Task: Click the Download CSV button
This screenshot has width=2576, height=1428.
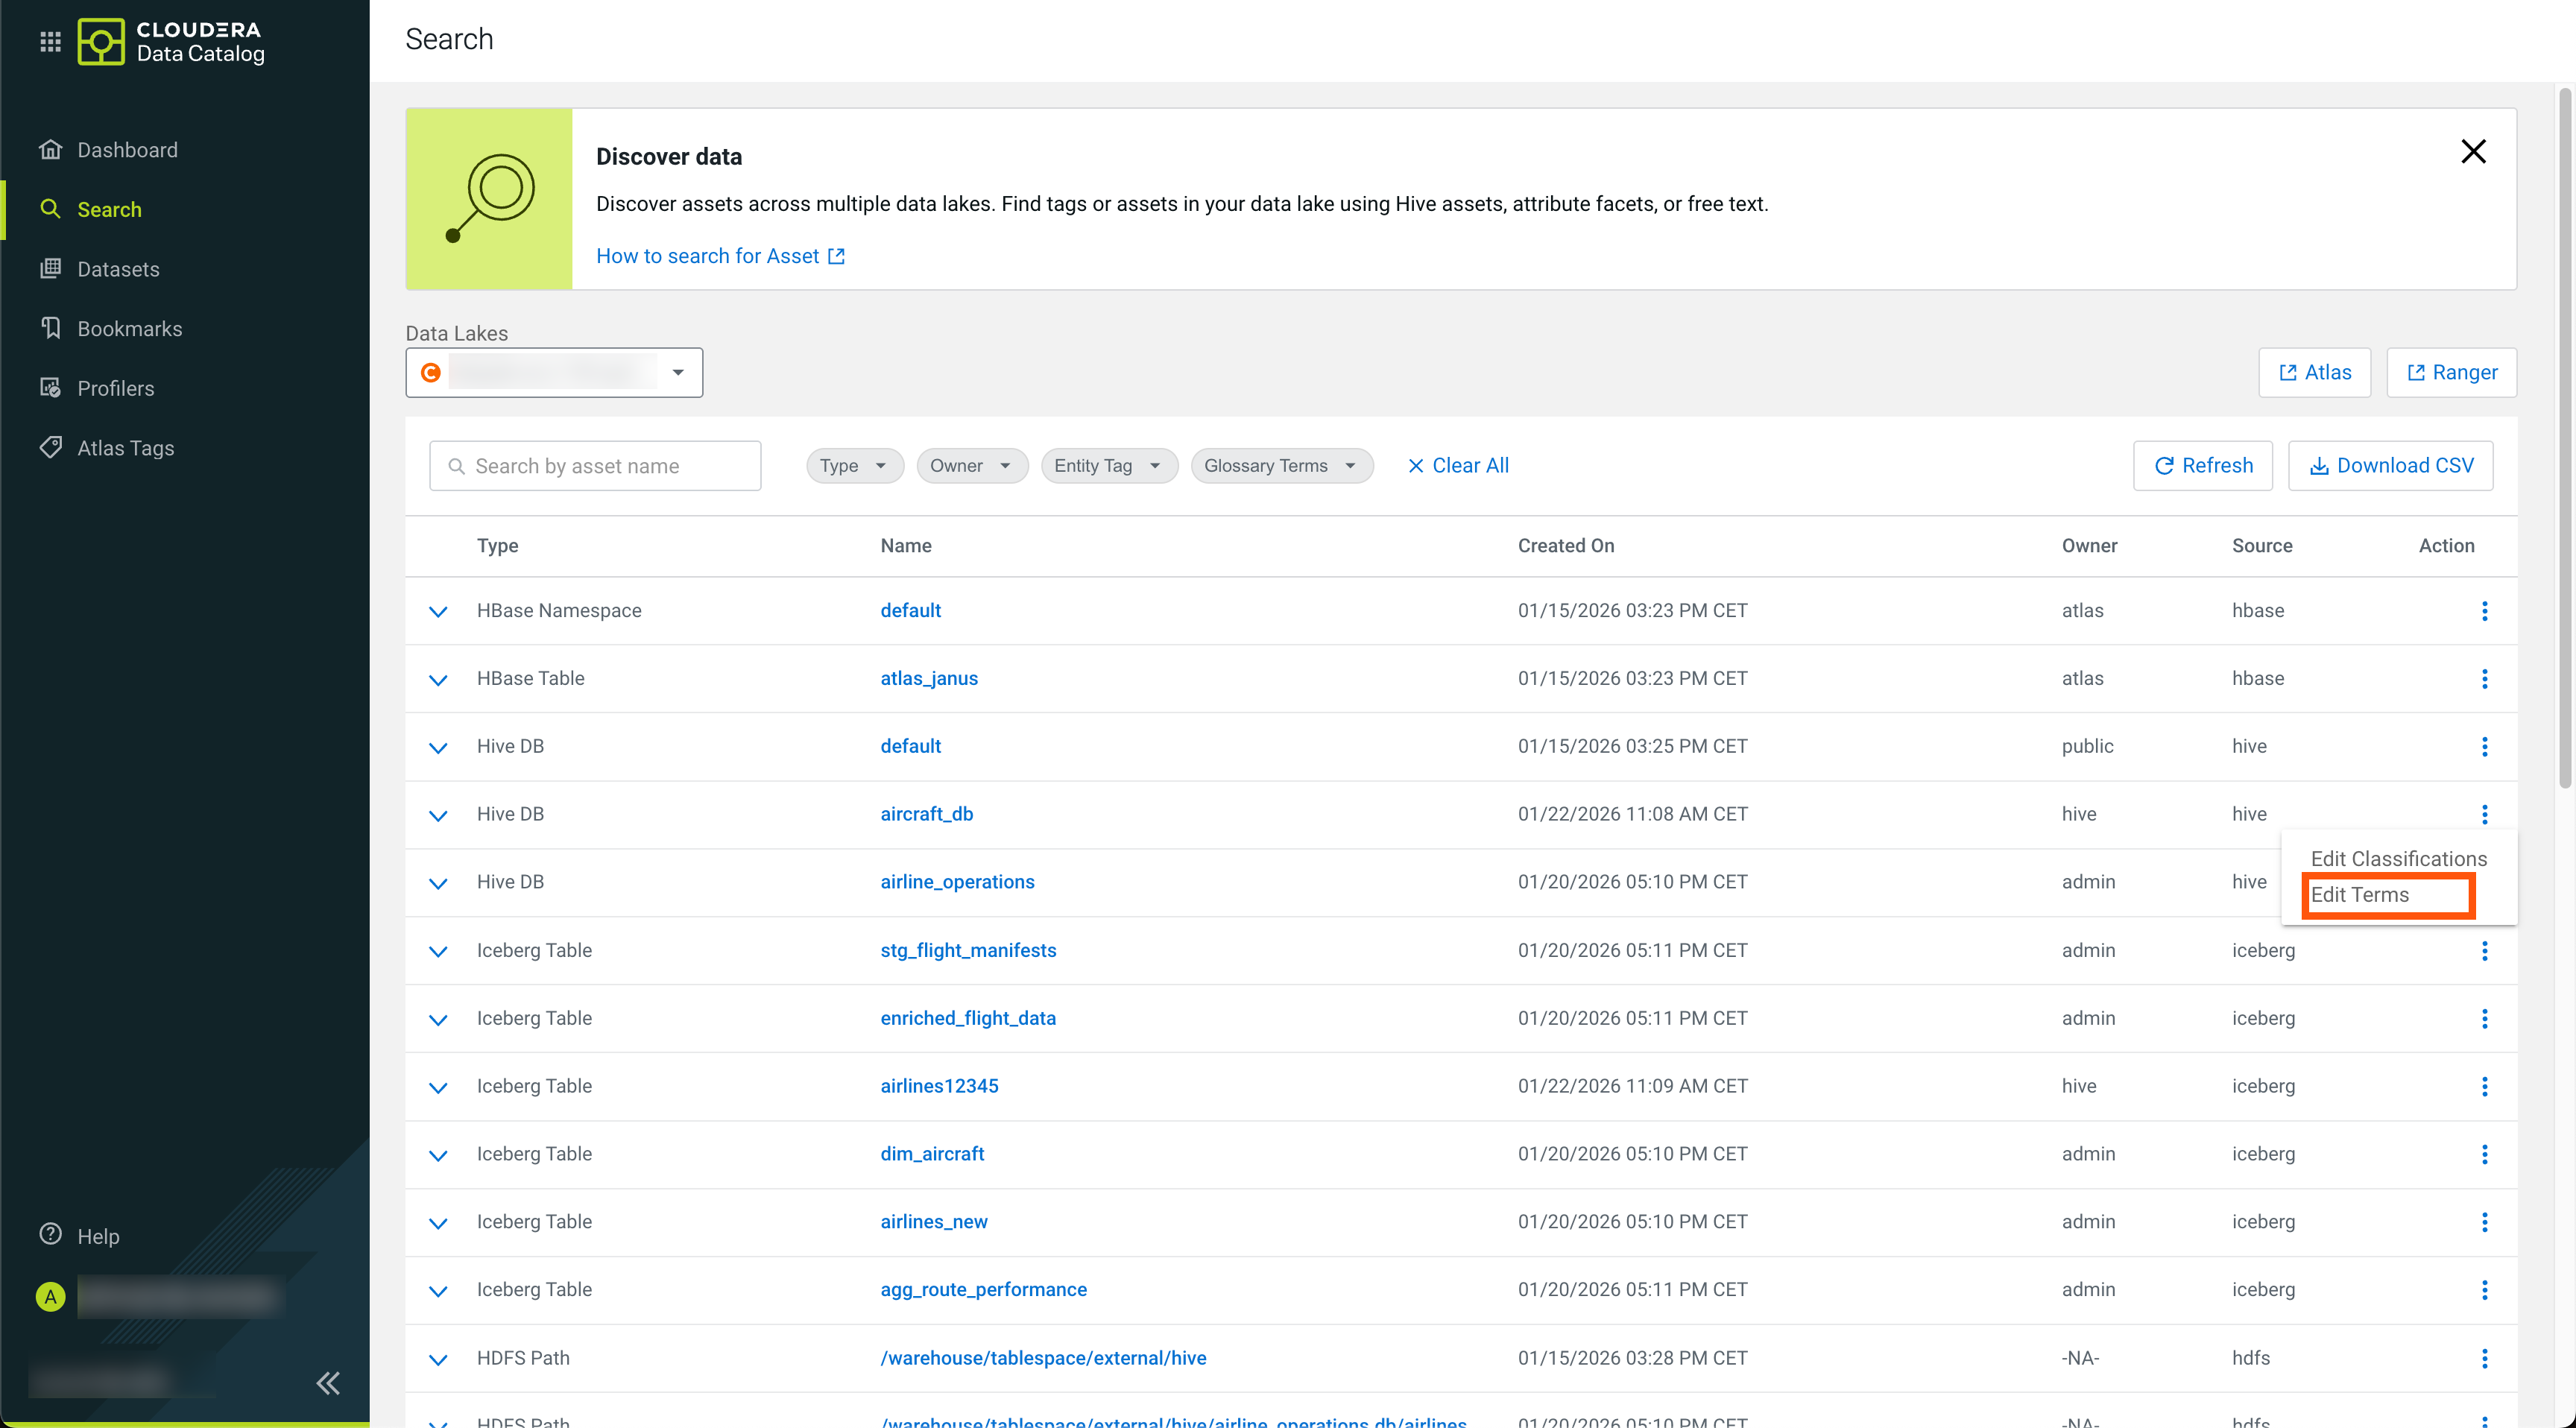Action: click(x=2390, y=466)
